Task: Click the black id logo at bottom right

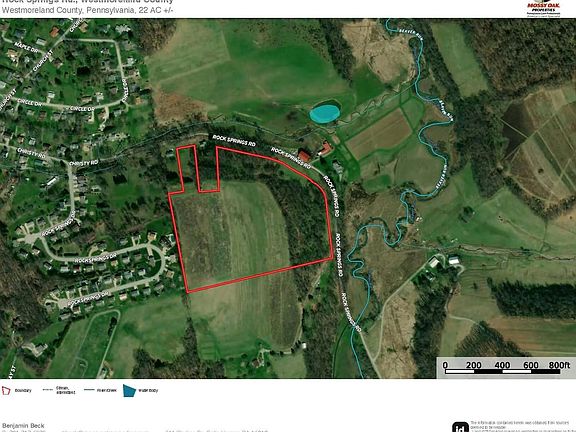Action: [460, 427]
